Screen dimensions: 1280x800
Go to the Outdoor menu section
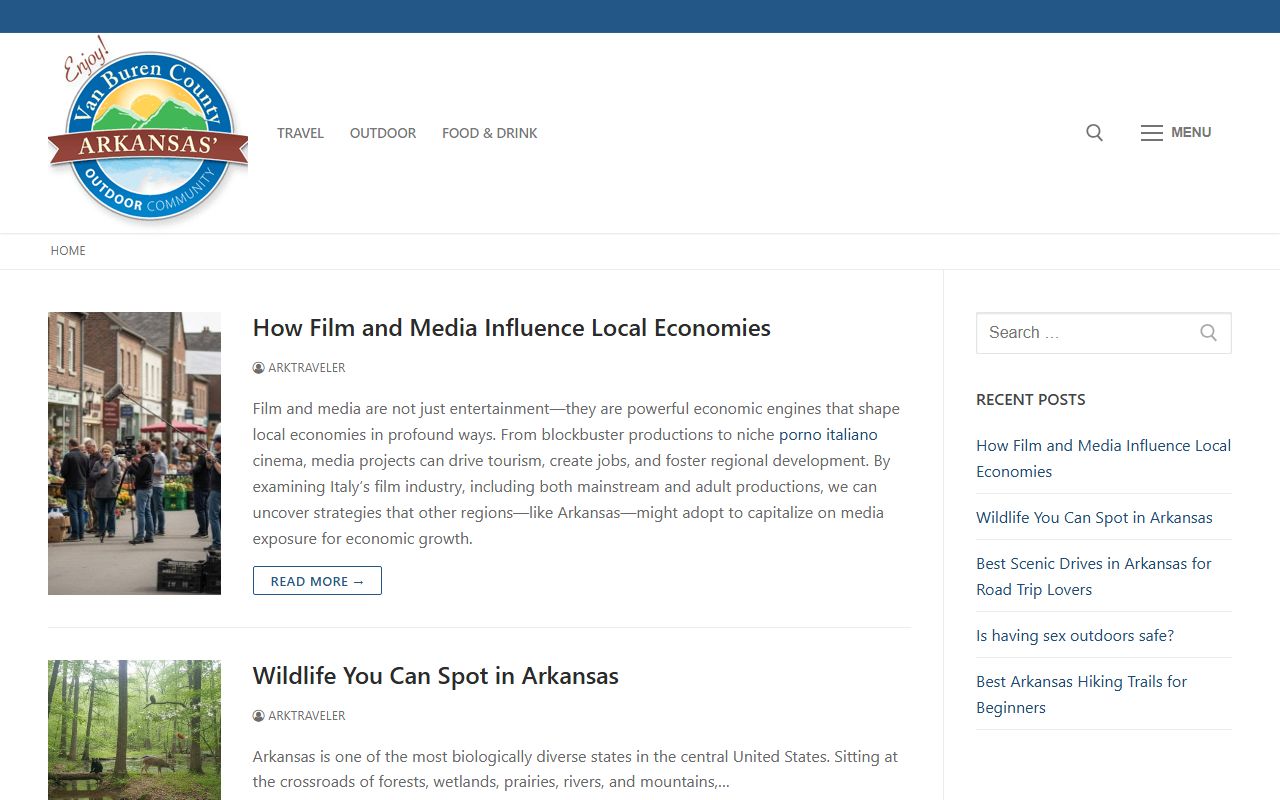(x=382, y=133)
